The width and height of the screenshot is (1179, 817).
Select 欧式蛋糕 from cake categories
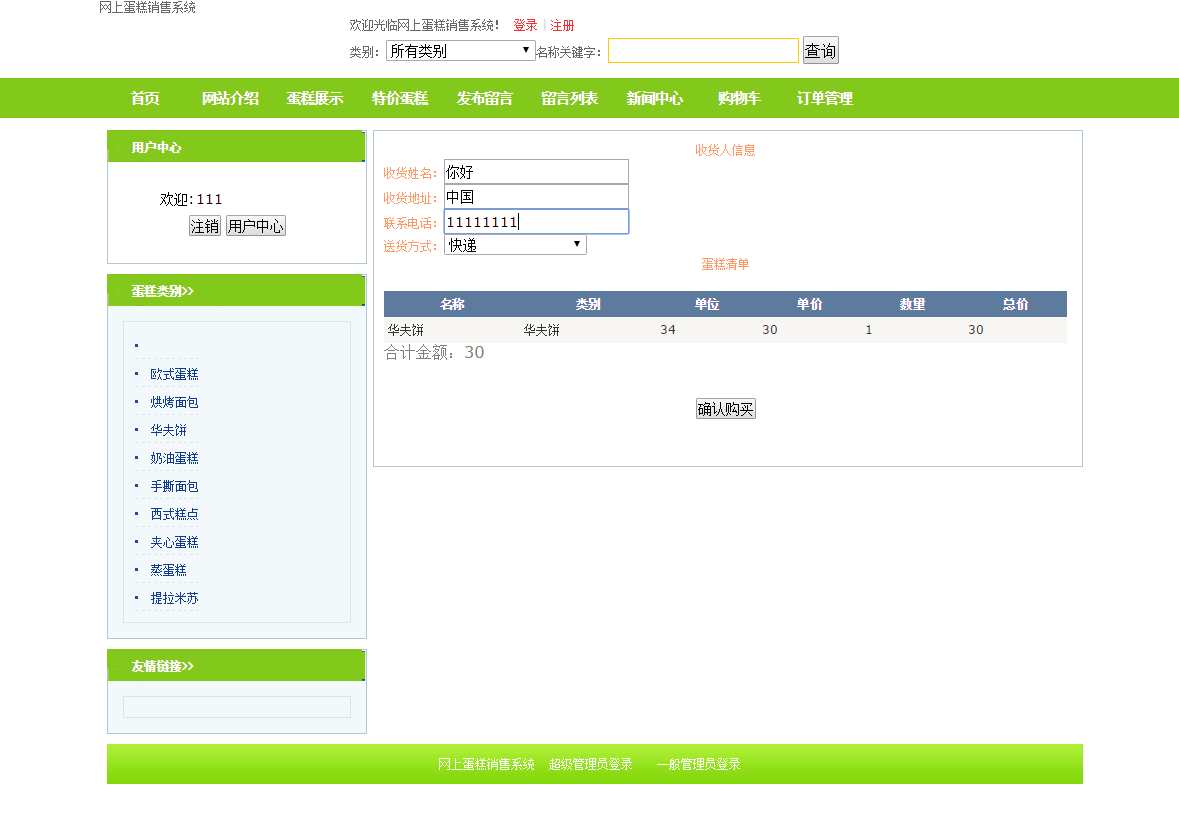click(174, 374)
